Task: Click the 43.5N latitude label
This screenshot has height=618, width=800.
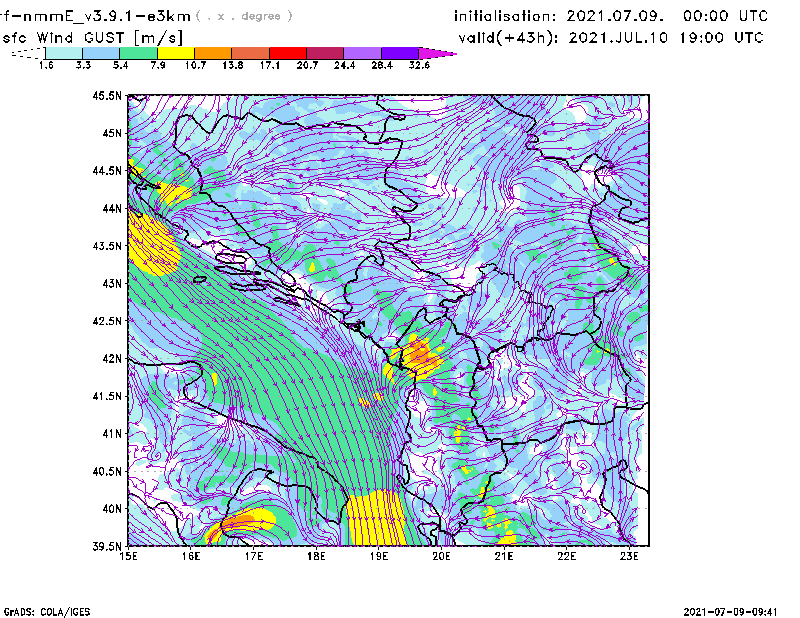Action: click(107, 246)
